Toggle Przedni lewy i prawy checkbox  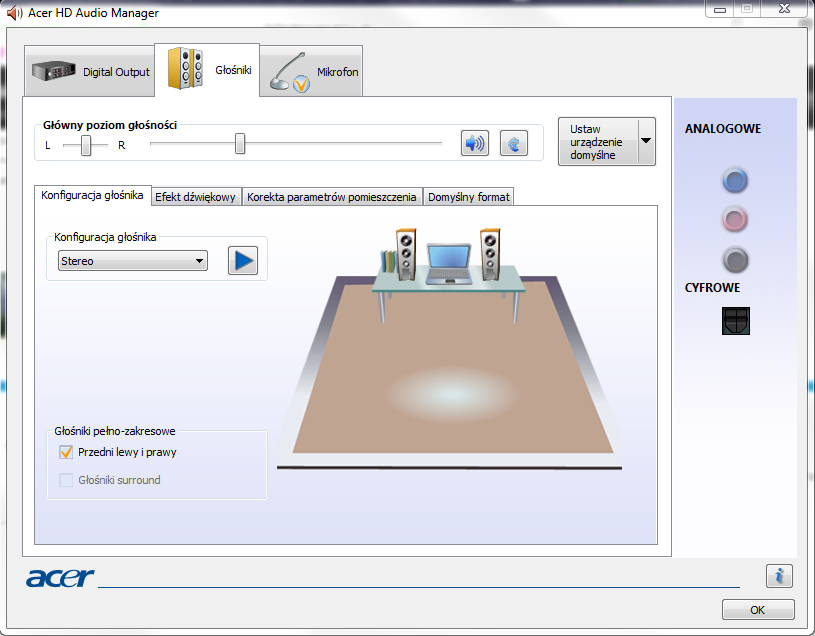pos(66,452)
